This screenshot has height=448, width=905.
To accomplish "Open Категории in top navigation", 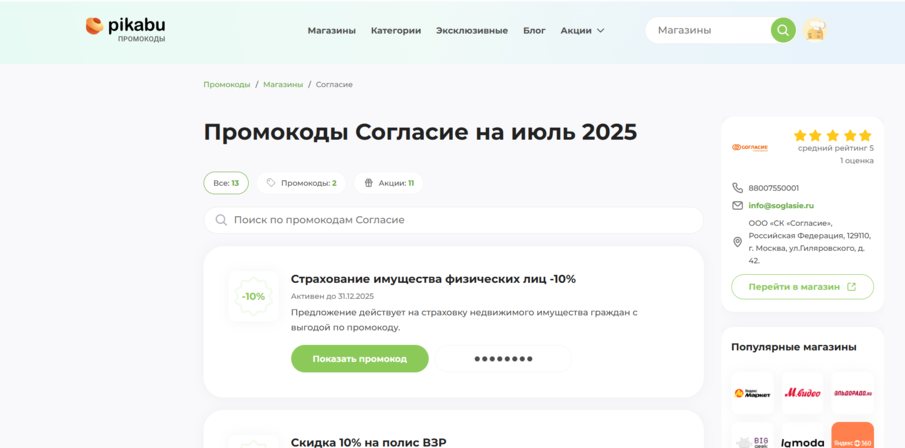I will (x=396, y=31).
